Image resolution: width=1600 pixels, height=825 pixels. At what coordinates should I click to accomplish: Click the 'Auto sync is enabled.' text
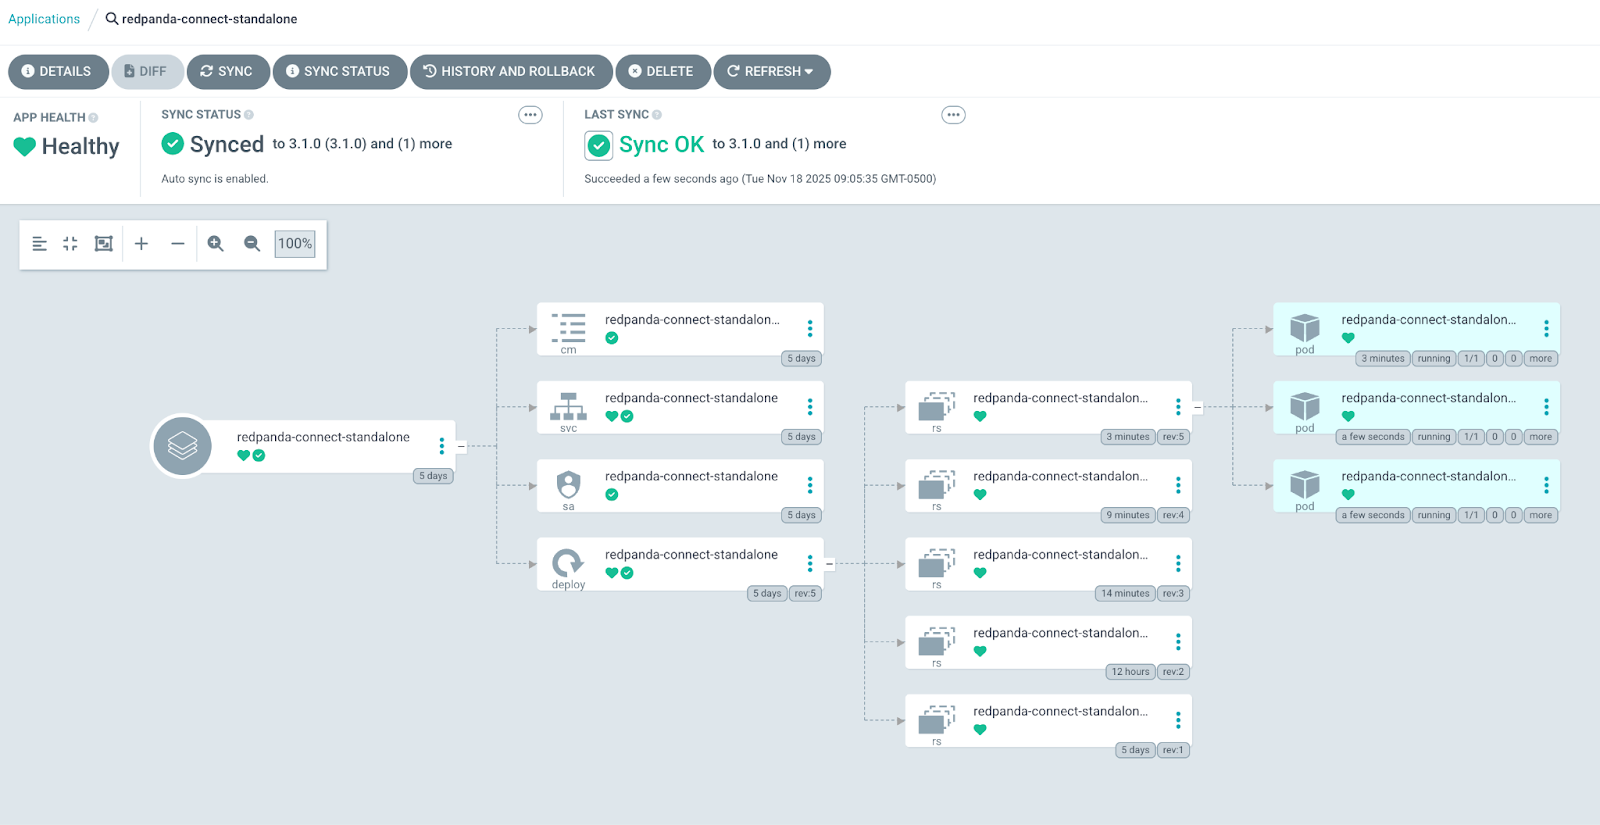(215, 179)
